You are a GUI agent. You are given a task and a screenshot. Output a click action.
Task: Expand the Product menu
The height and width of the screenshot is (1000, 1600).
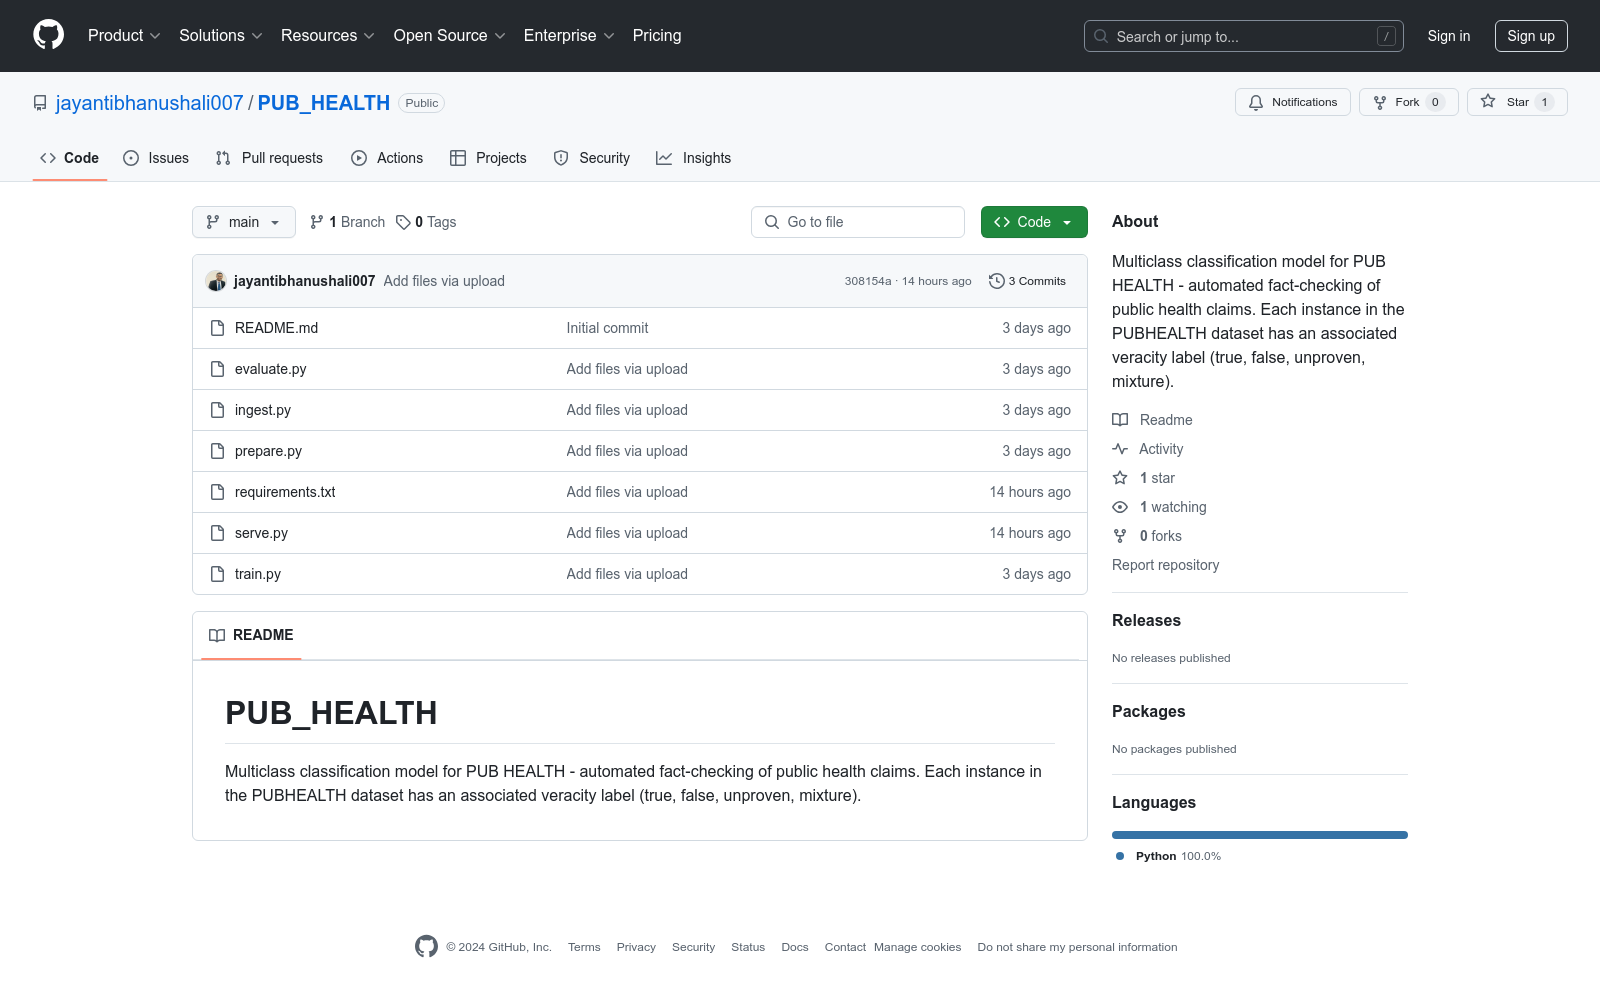point(124,36)
